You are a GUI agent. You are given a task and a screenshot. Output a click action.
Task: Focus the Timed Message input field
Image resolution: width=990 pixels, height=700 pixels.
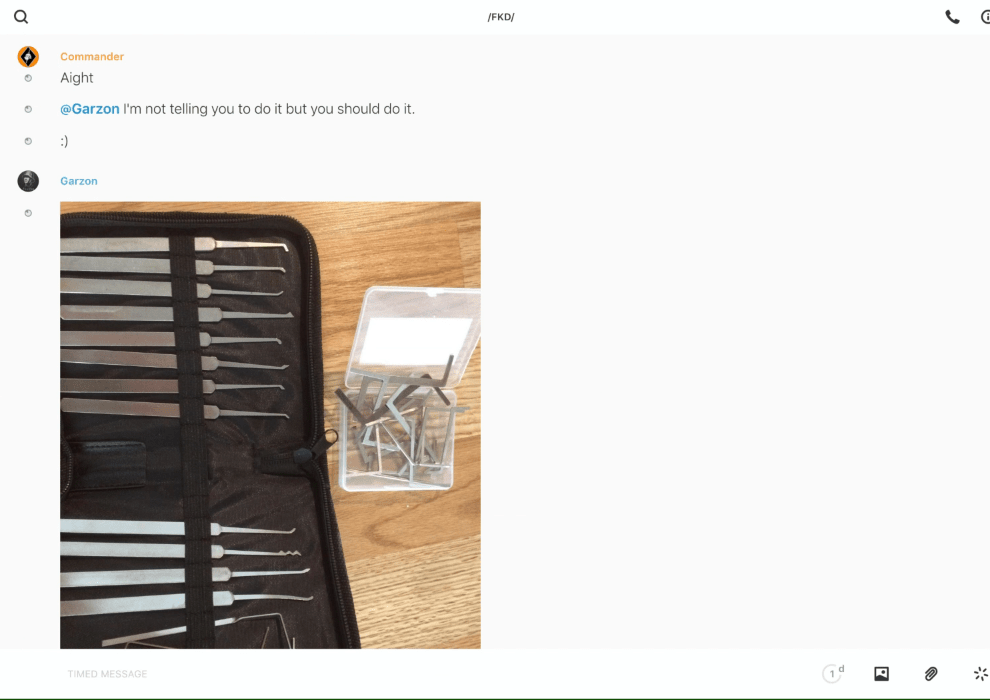pos(436,673)
